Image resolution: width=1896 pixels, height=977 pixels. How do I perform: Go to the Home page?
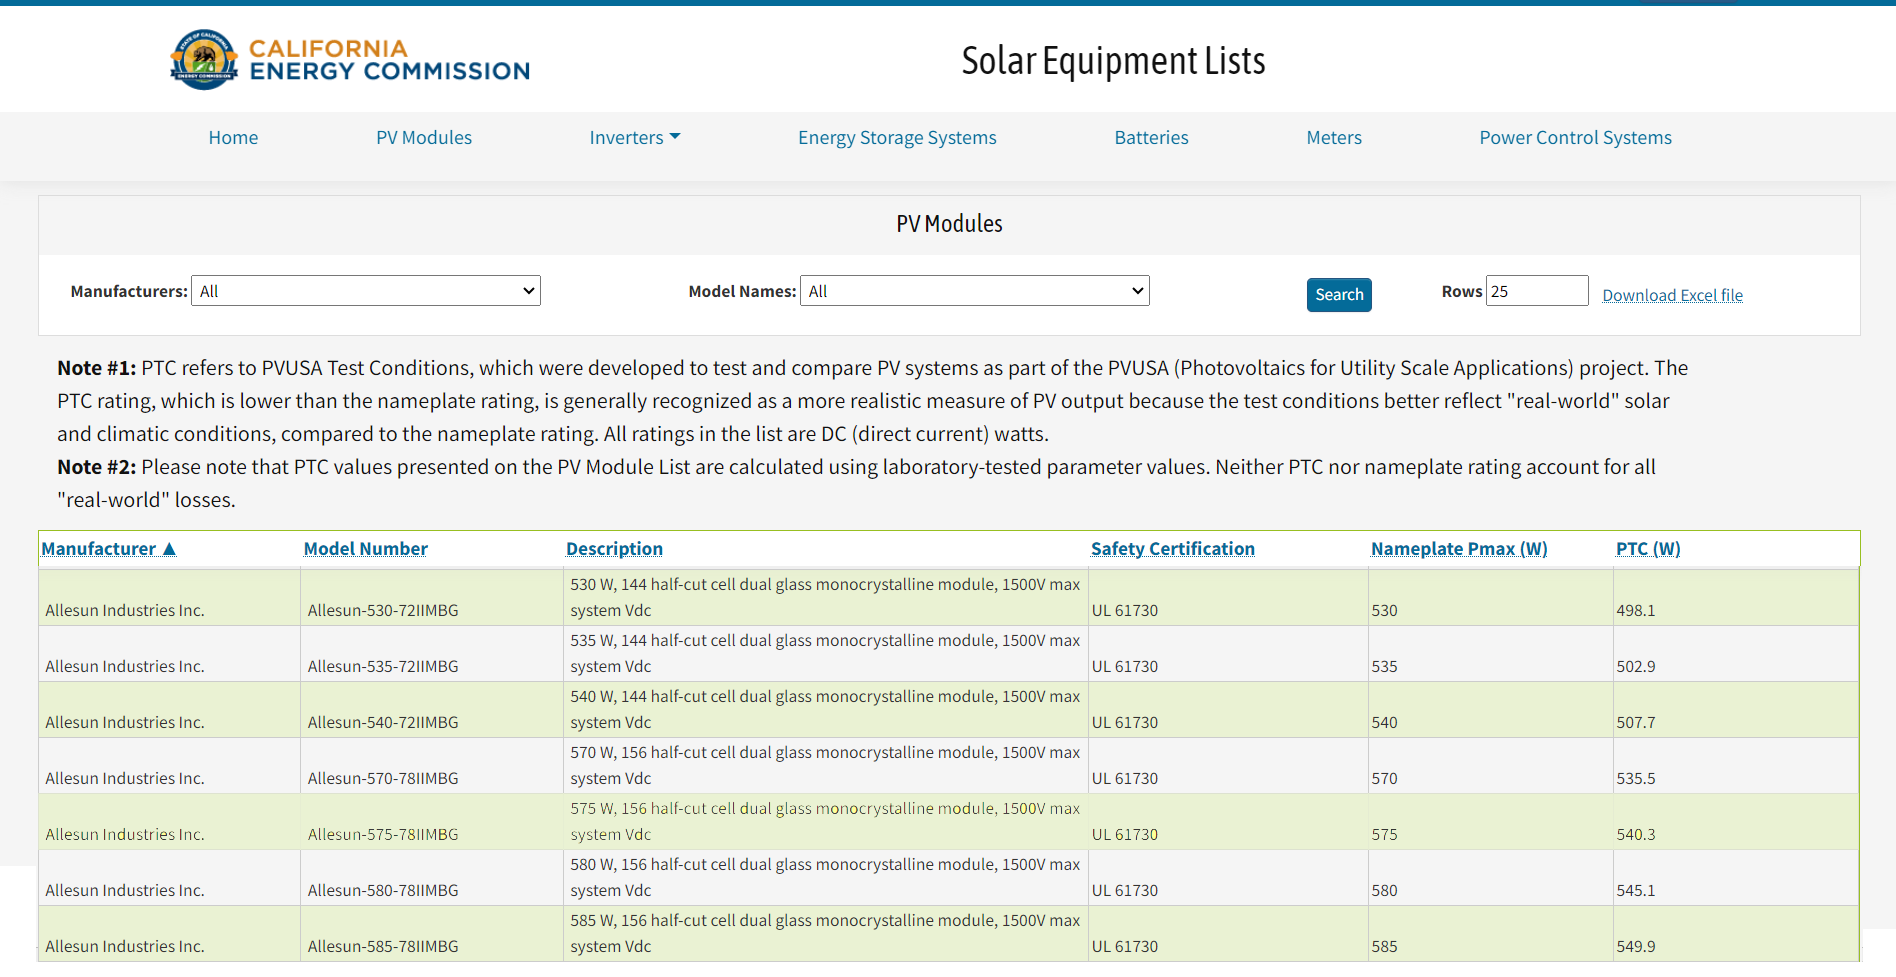pos(233,138)
